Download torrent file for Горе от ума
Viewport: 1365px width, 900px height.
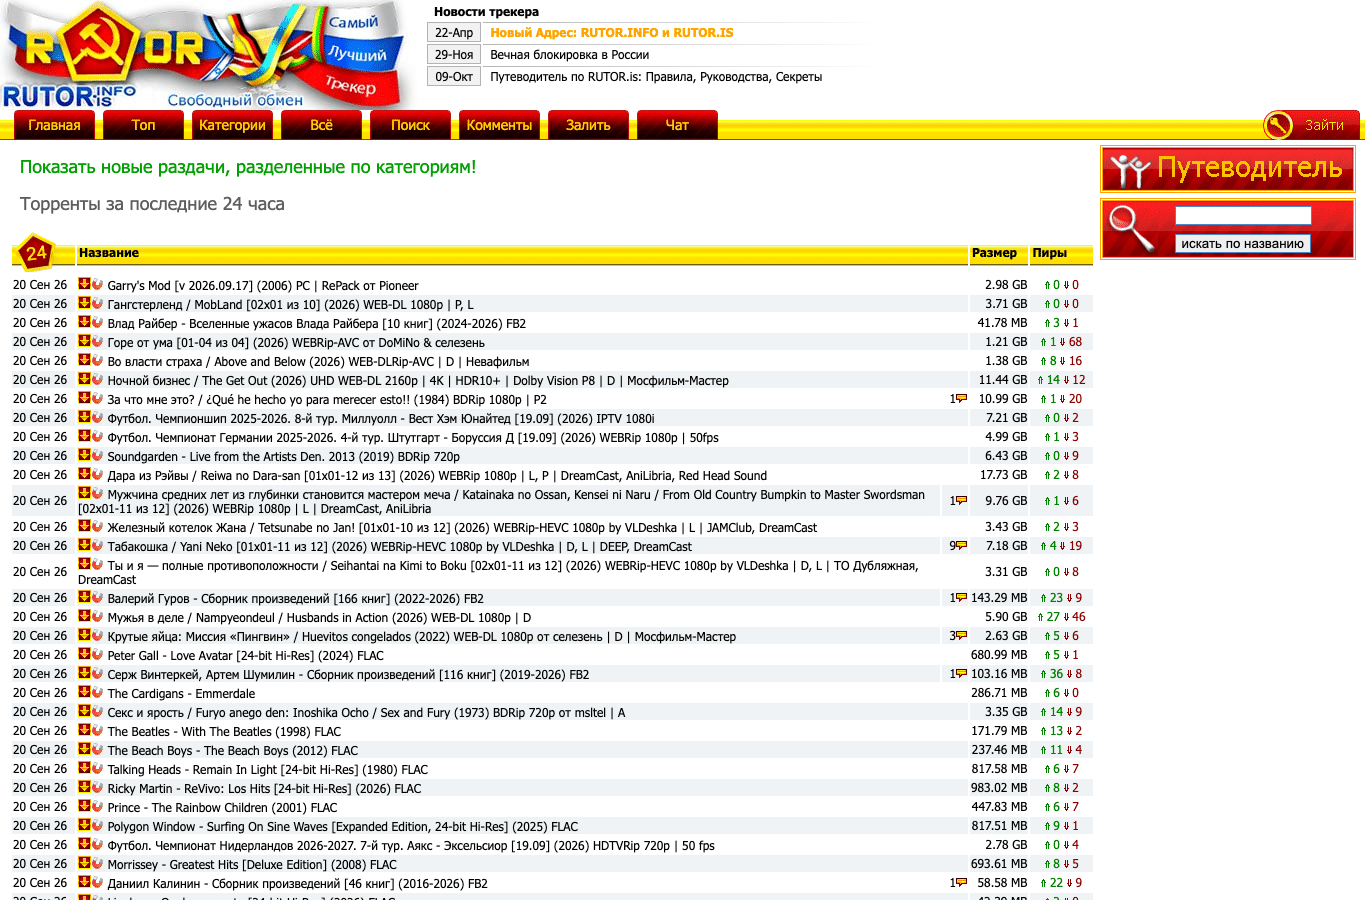(x=85, y=341)
